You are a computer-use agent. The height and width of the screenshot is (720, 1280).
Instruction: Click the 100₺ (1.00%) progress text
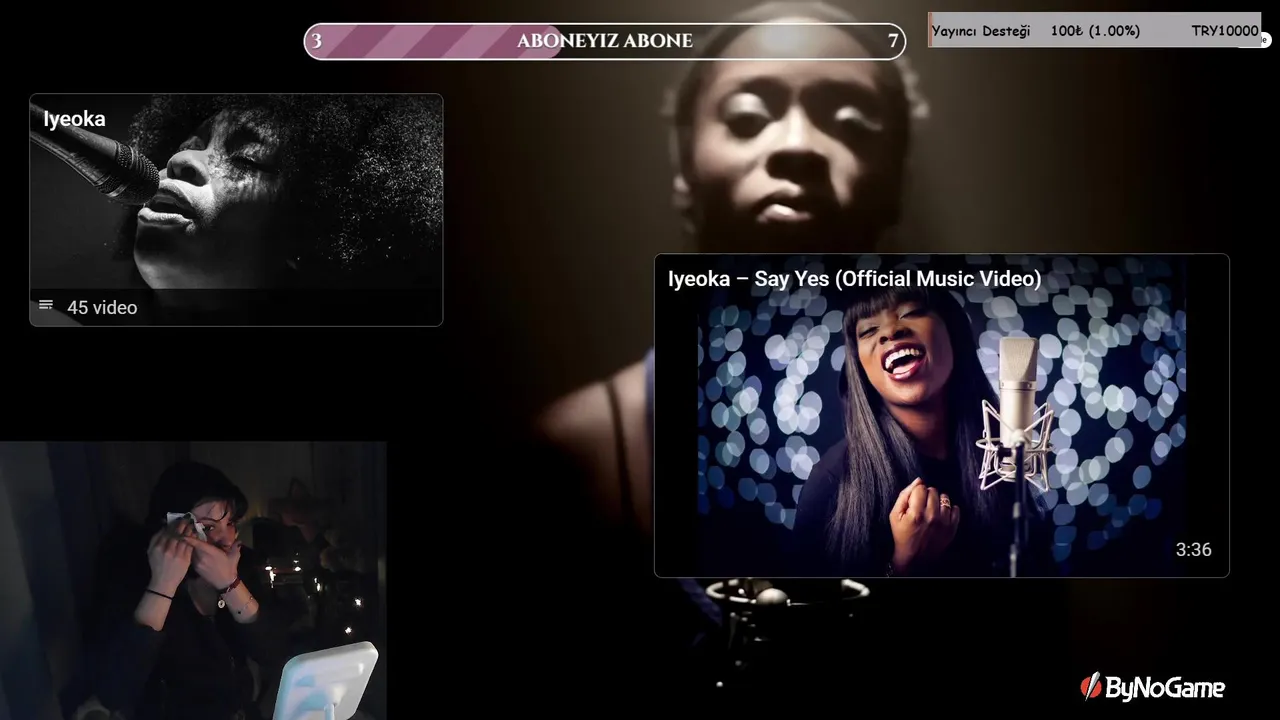pos(1095,31)
